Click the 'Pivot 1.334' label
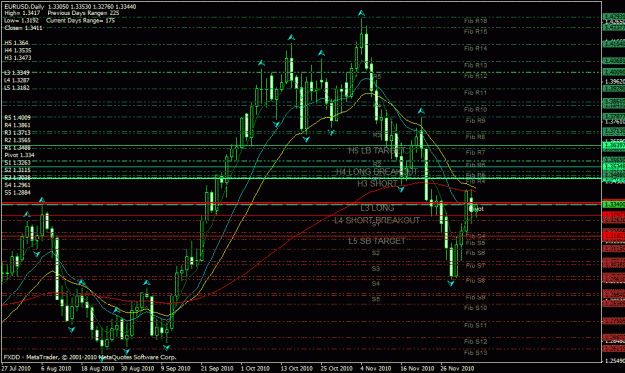Screen dimensions: 625x373 tap(20, 155)
